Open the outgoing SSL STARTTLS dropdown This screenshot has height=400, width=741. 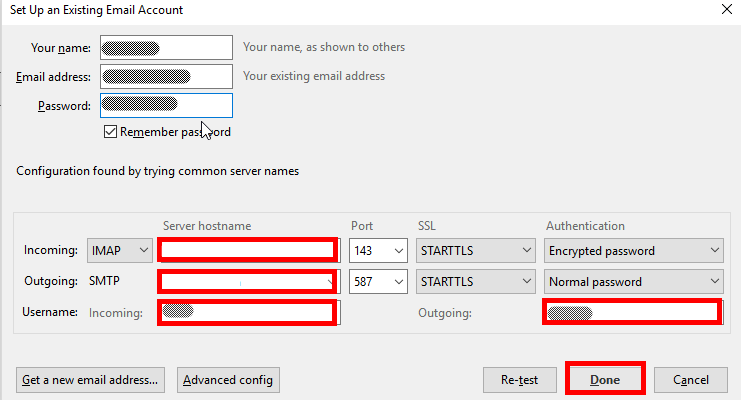tap(476, 281)
